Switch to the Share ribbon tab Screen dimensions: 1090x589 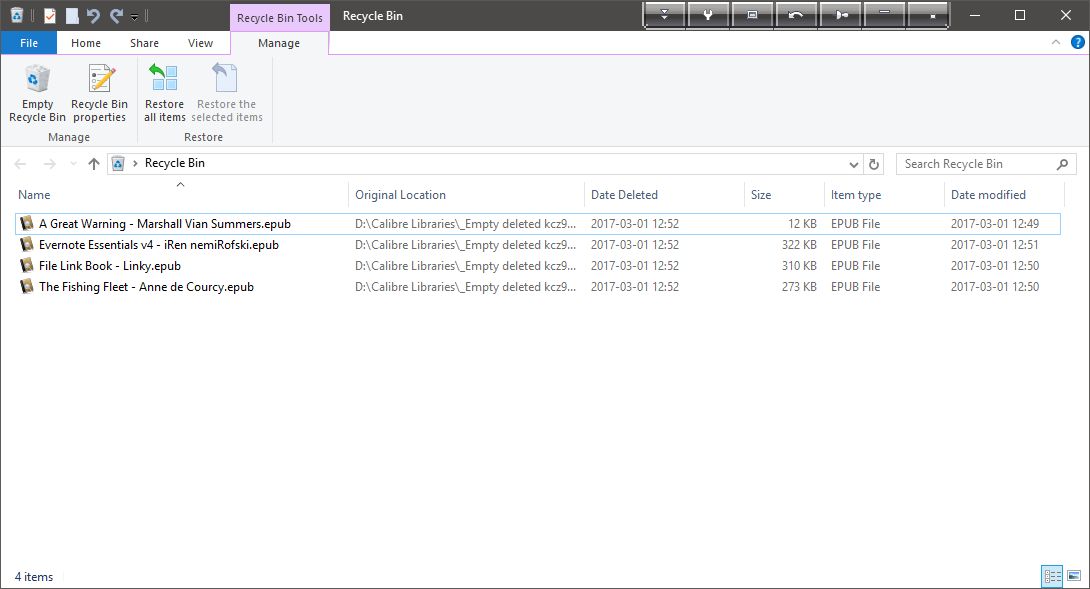point(144,43)
